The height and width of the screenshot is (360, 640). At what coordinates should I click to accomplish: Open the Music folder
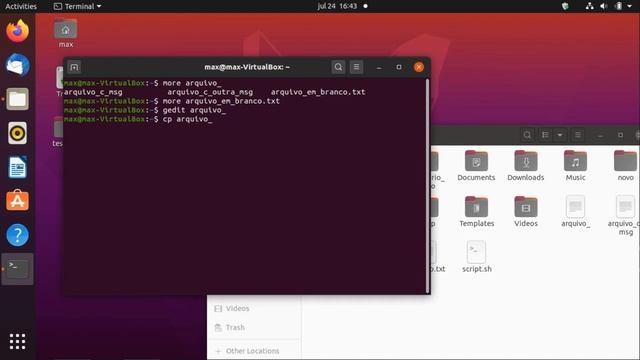pos(576,166)
